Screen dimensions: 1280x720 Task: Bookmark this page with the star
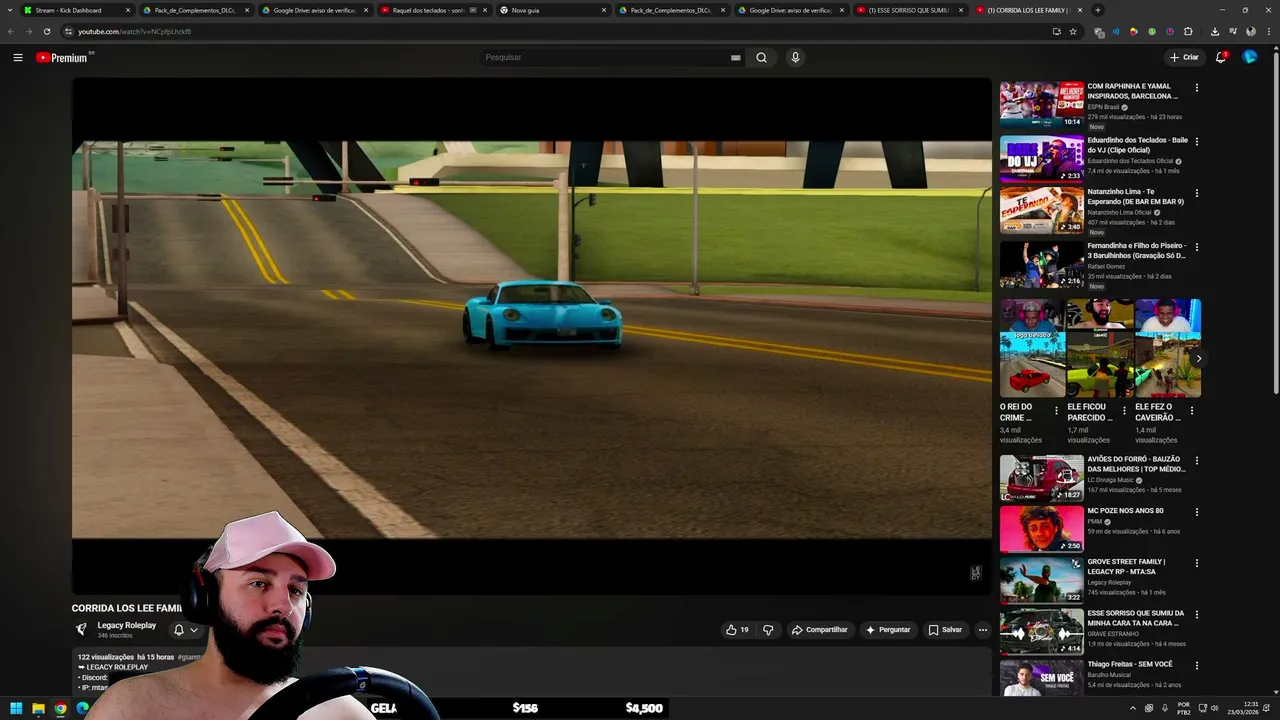(x=1073, y=31)
